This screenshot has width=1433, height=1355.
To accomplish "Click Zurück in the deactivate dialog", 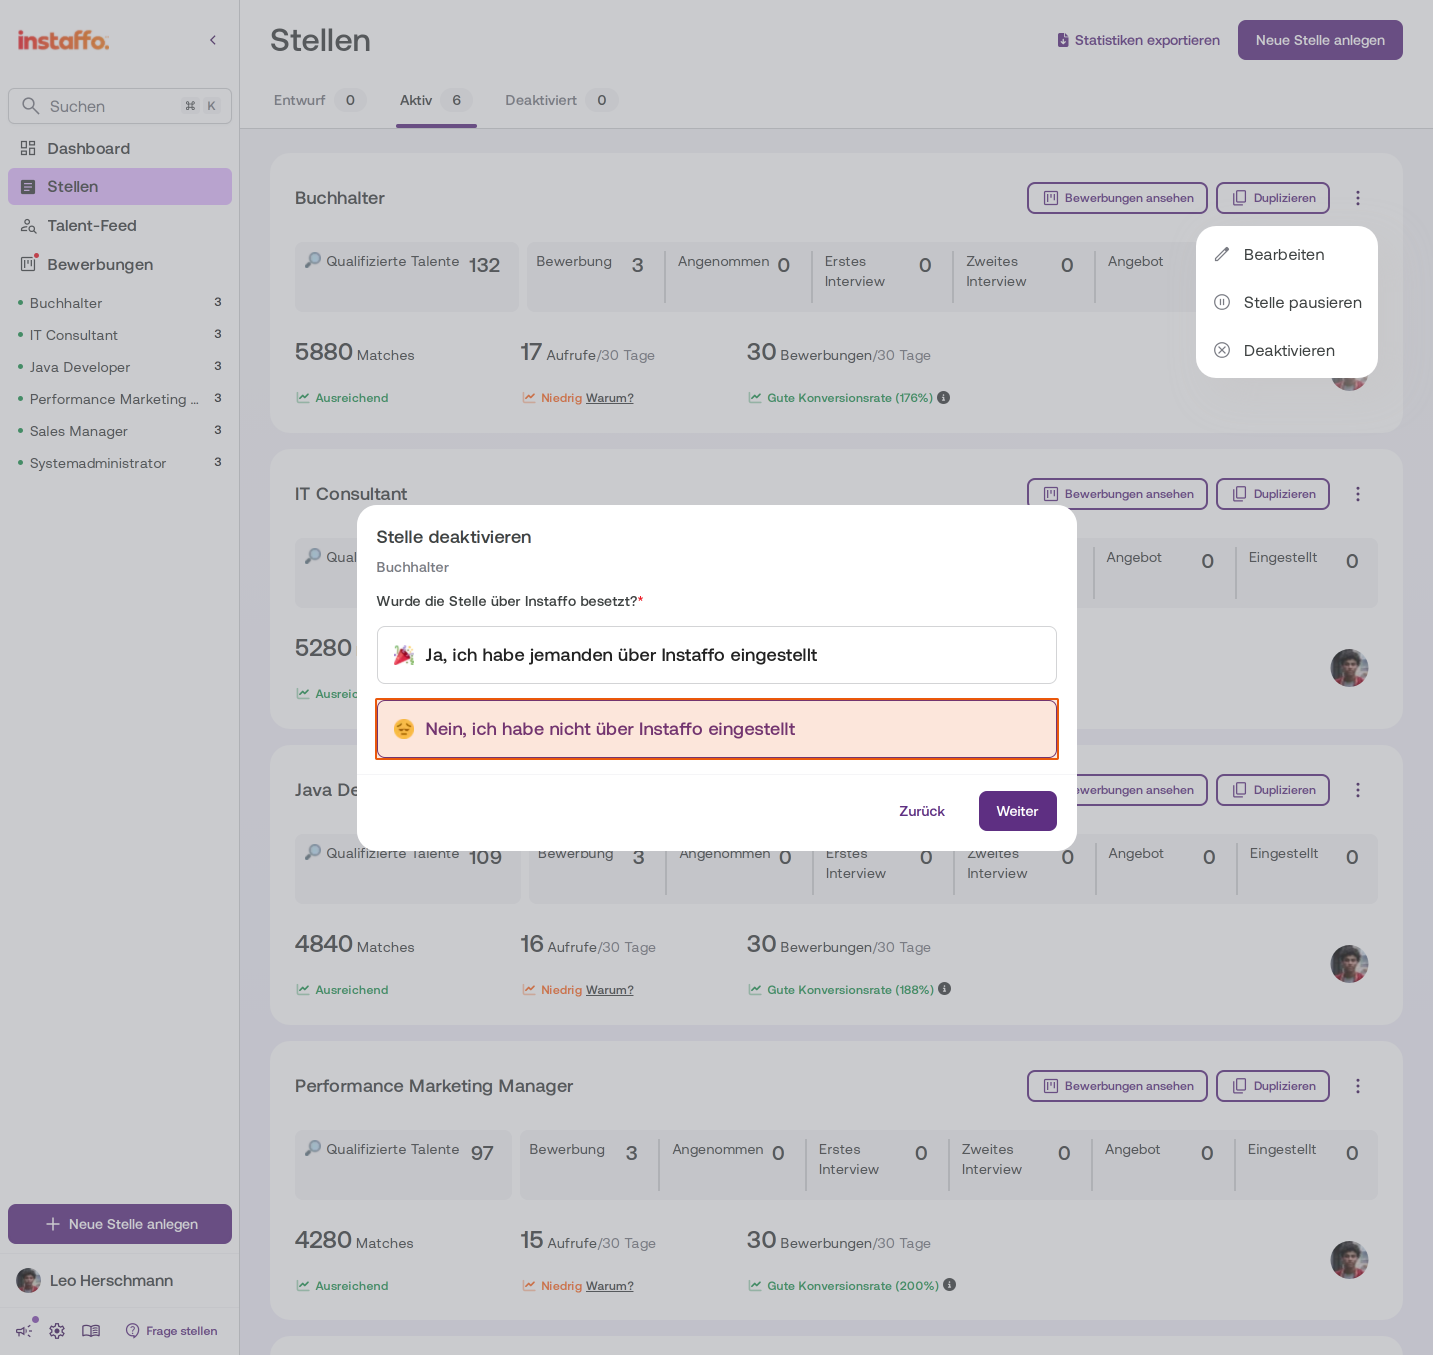I will 922,811.
